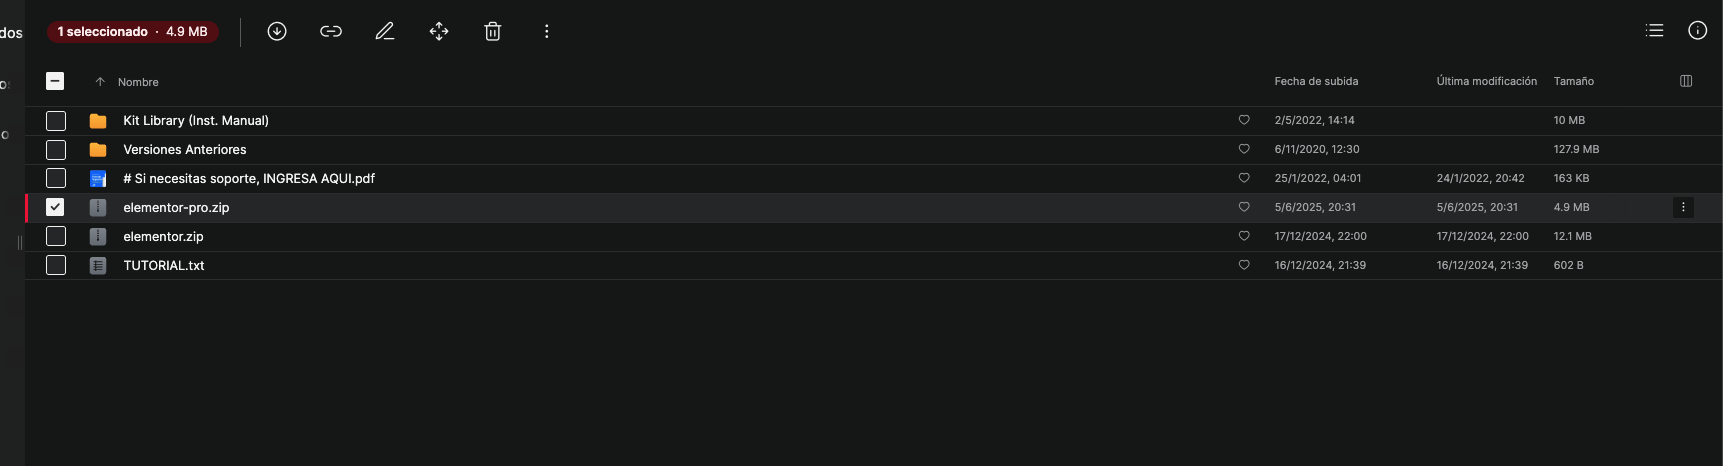Select the Si necesitas soporte PDF file
The image size is (1723, 466).
tap(249, 178)
